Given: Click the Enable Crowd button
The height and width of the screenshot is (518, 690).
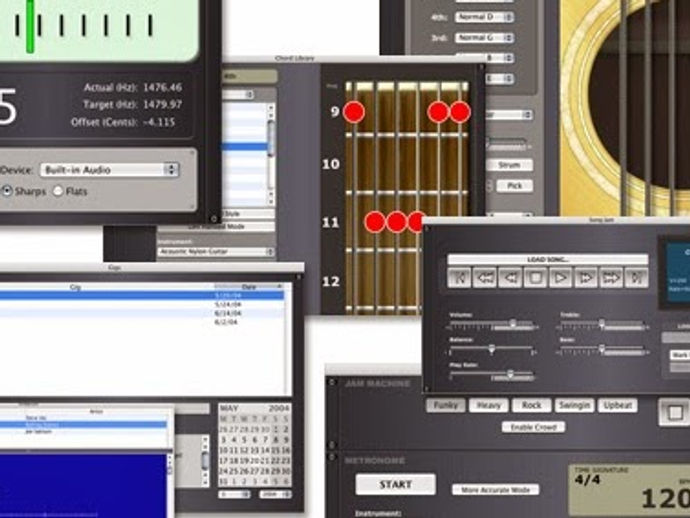Looking at the screenshot, I should pos(533,427).
